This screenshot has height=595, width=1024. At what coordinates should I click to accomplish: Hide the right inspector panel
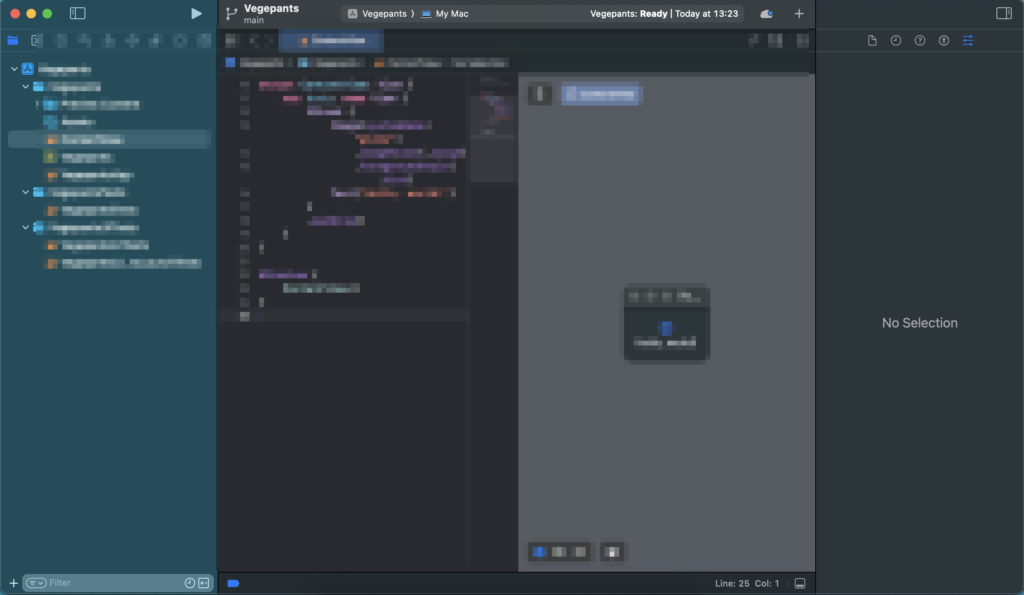[x=1004, y=14]
